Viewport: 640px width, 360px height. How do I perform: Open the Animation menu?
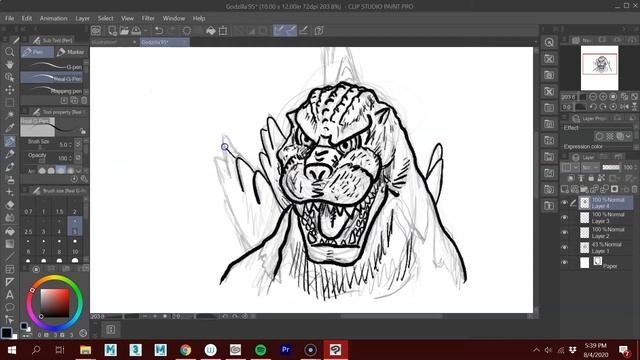53,18
